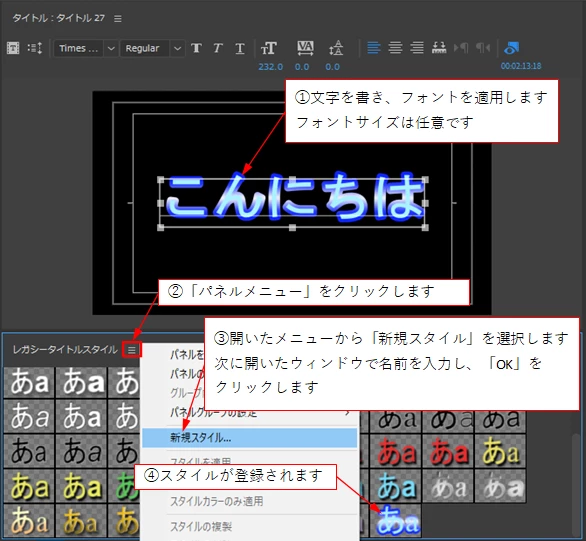Screen dimensions: 586x541
Task: Apply the newly added blue glow あa style
Action: coord(397,520)
